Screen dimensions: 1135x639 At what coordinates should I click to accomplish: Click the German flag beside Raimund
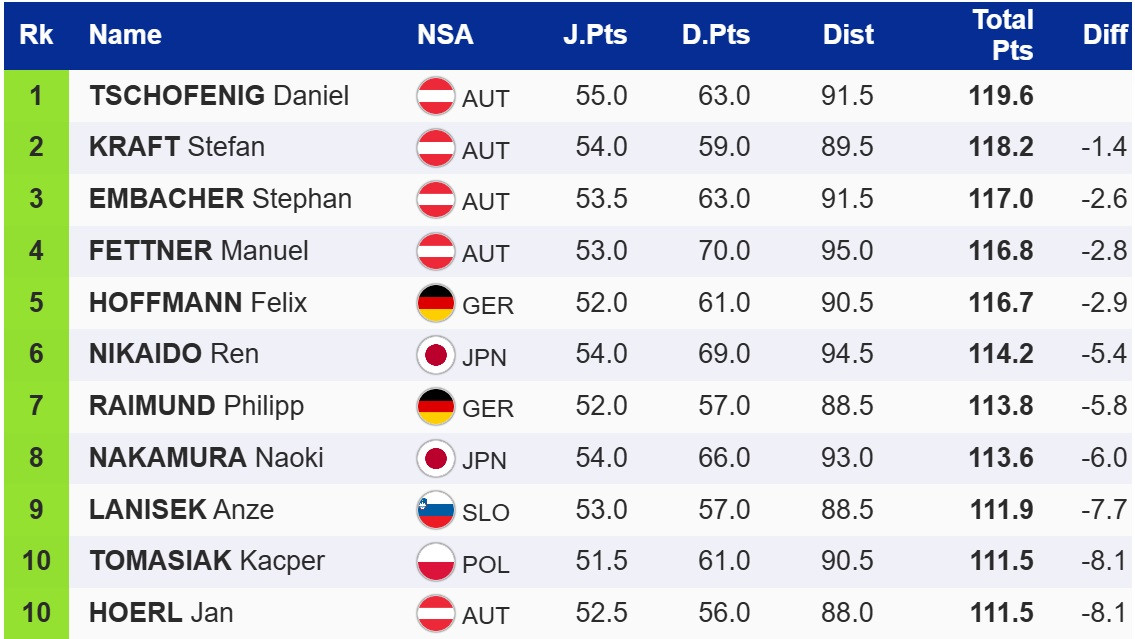(x=436, y=407)
